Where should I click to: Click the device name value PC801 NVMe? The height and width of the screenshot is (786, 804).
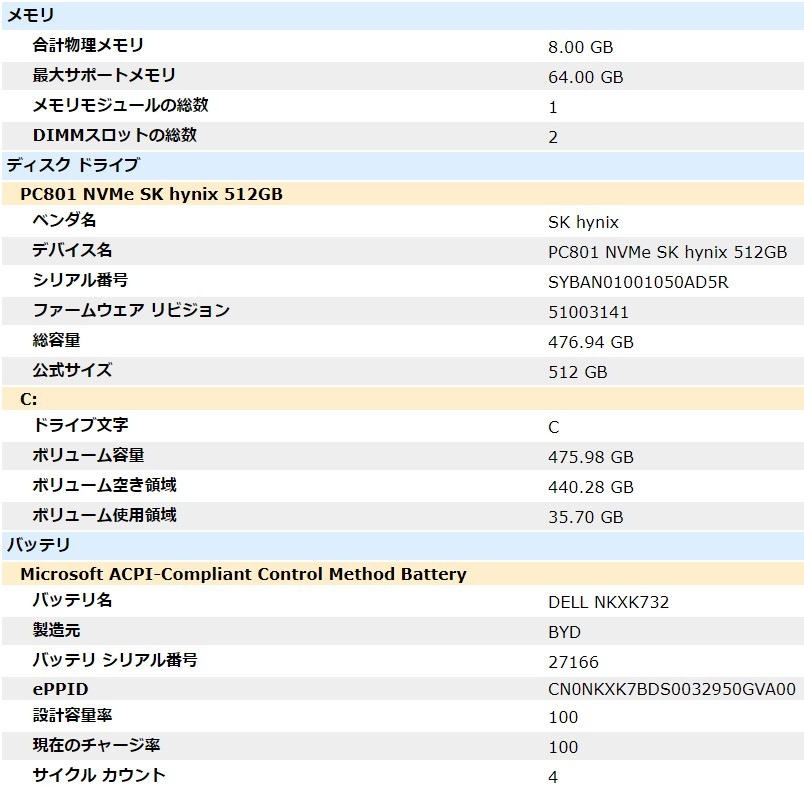[x=667, y=252]
